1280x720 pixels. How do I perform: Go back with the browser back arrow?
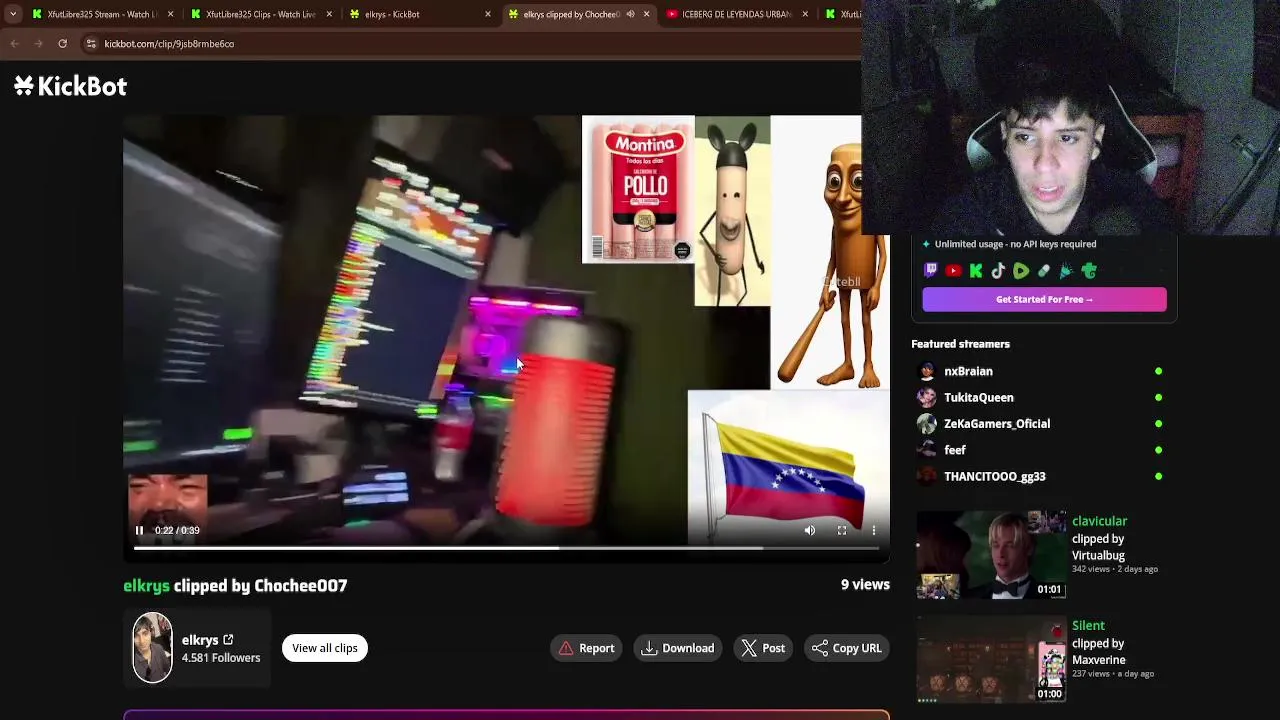tap(14, 44)
